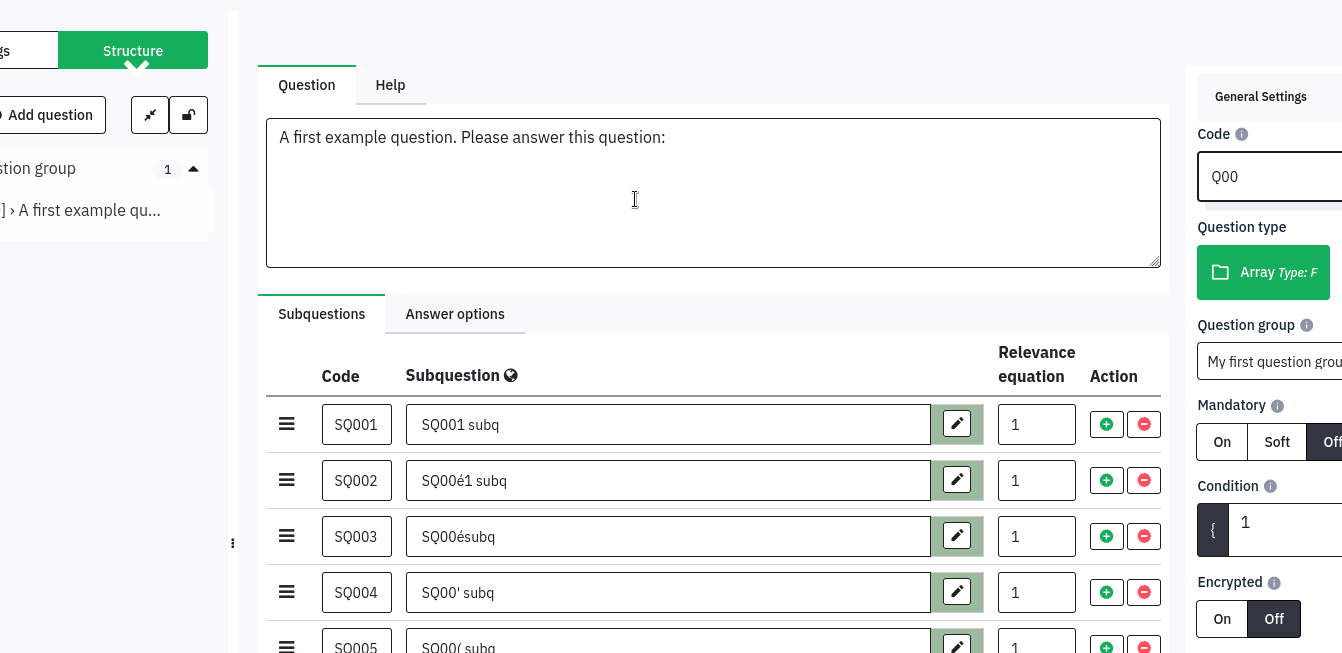This screenshot has height=653, width=1342.
Task: Click the drag handle for SQ004 row
Action: [286, 592]
